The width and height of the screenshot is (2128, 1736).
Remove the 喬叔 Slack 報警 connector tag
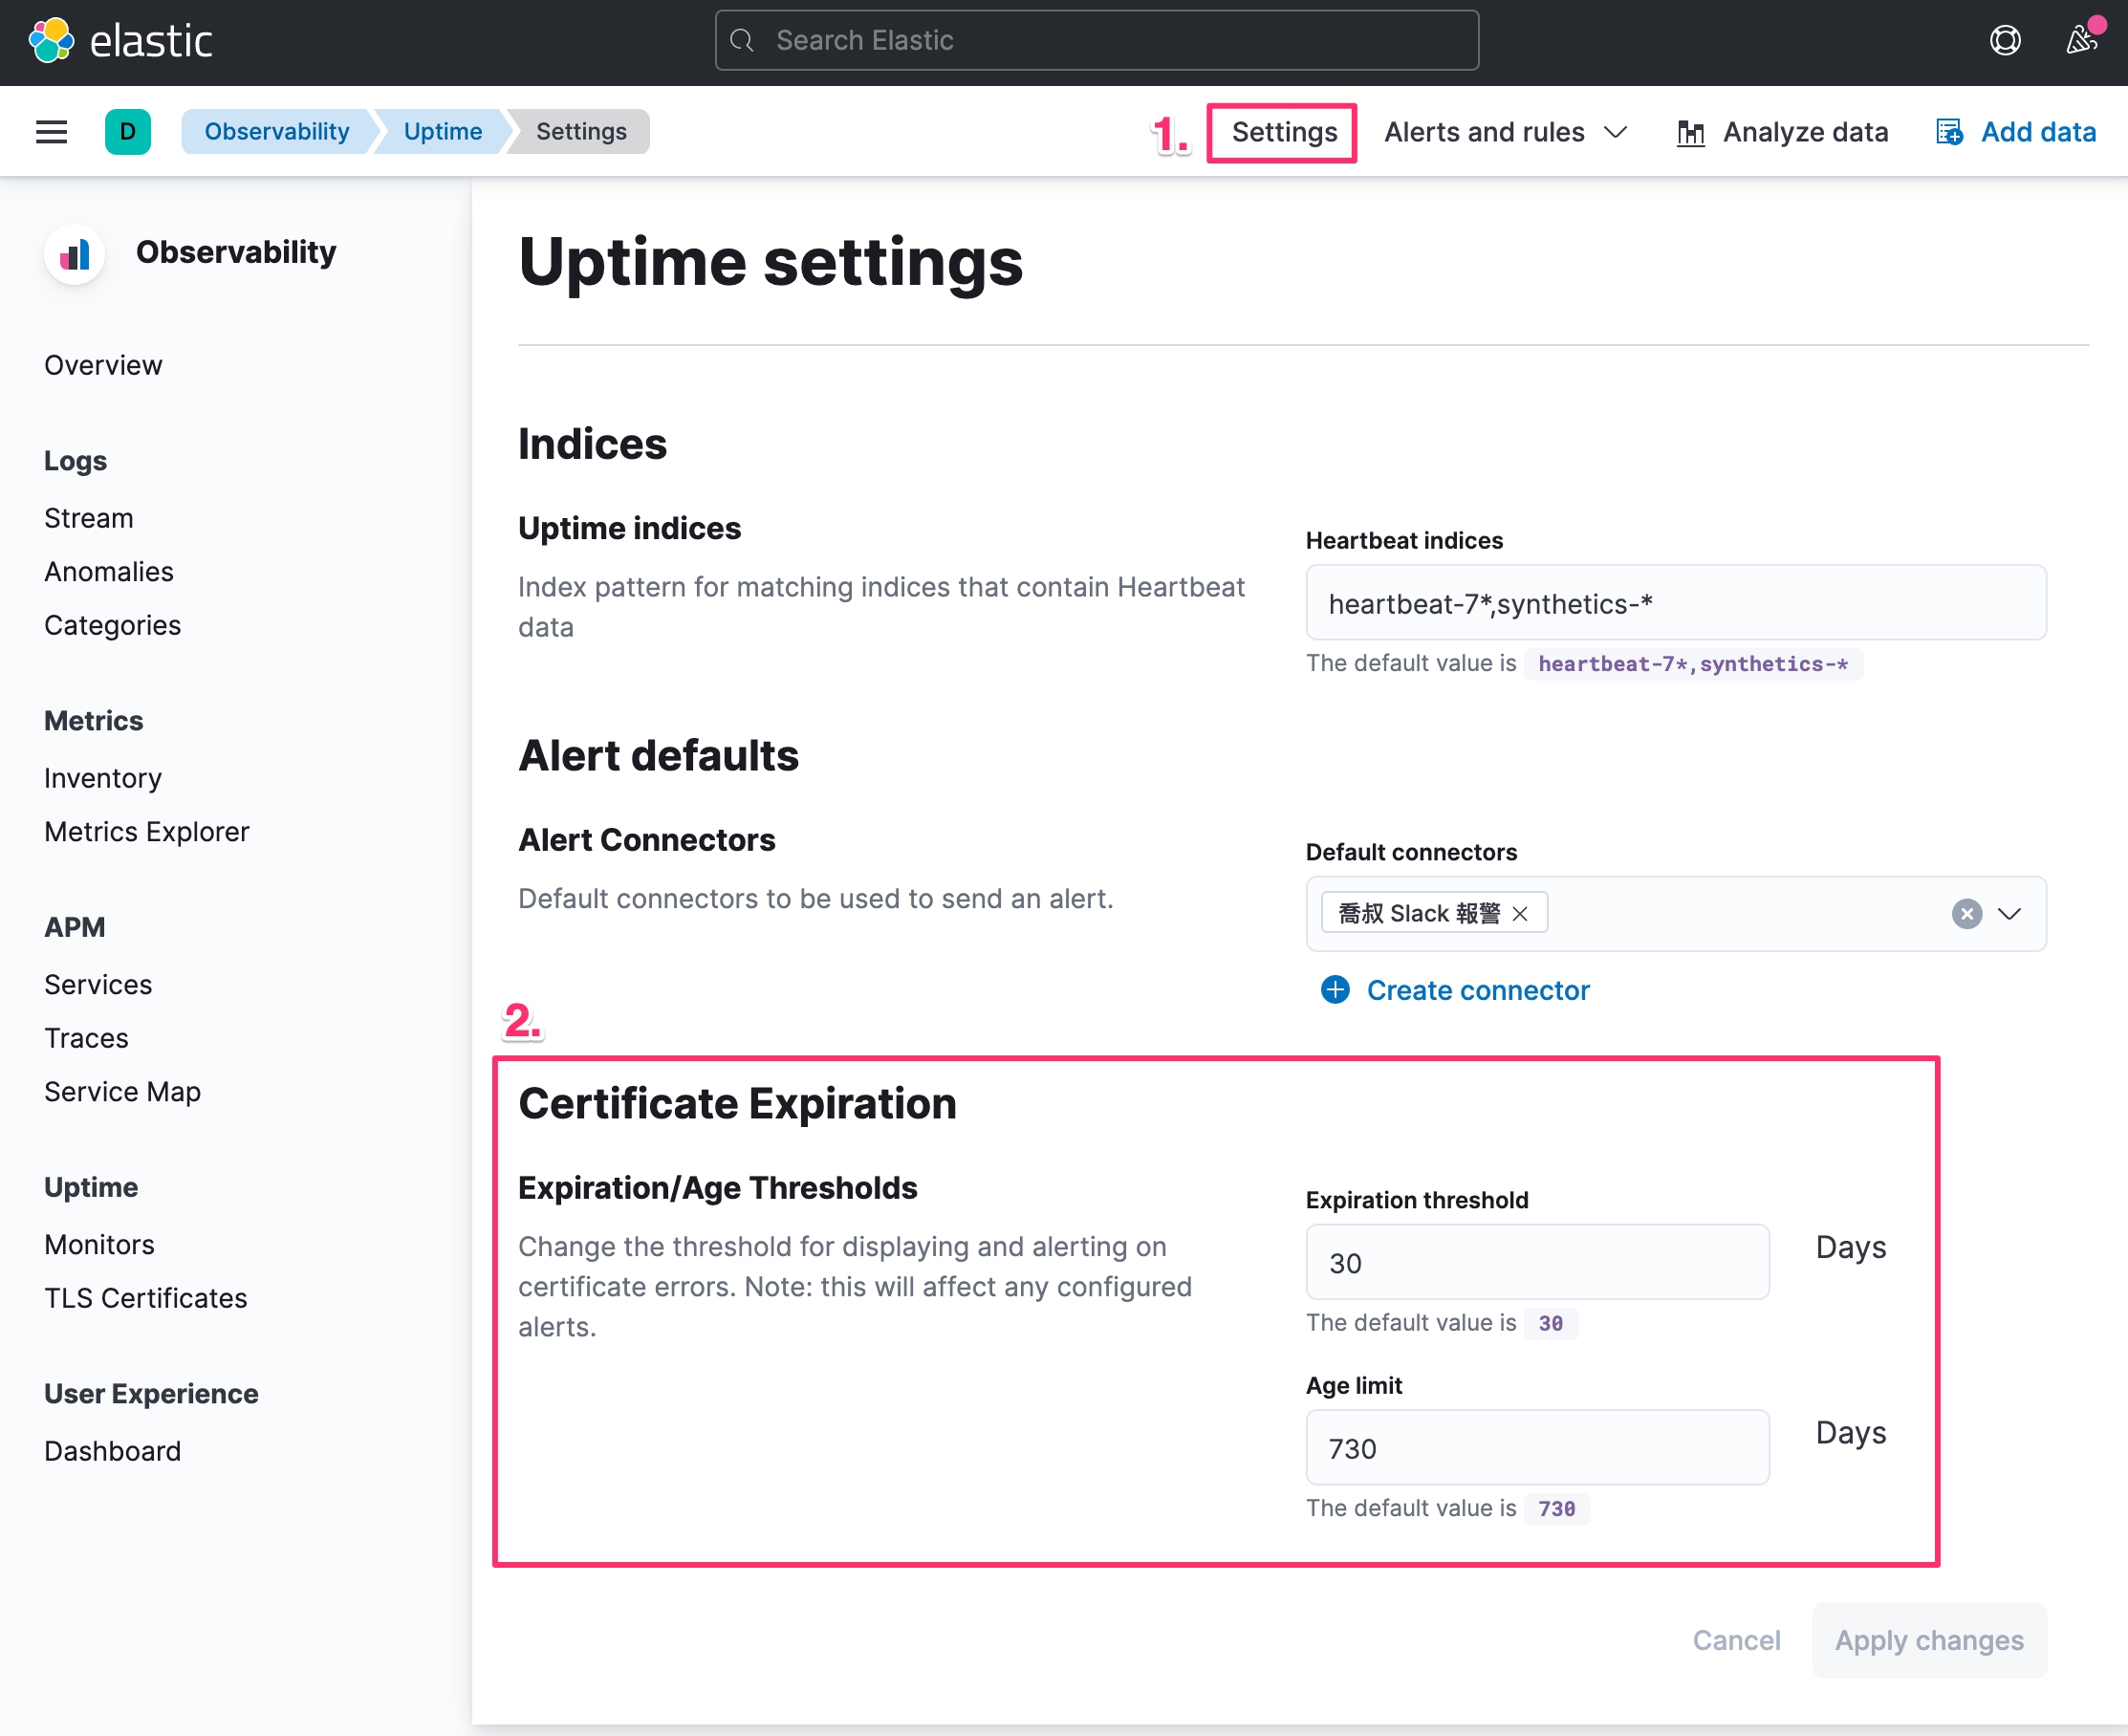1520,913
